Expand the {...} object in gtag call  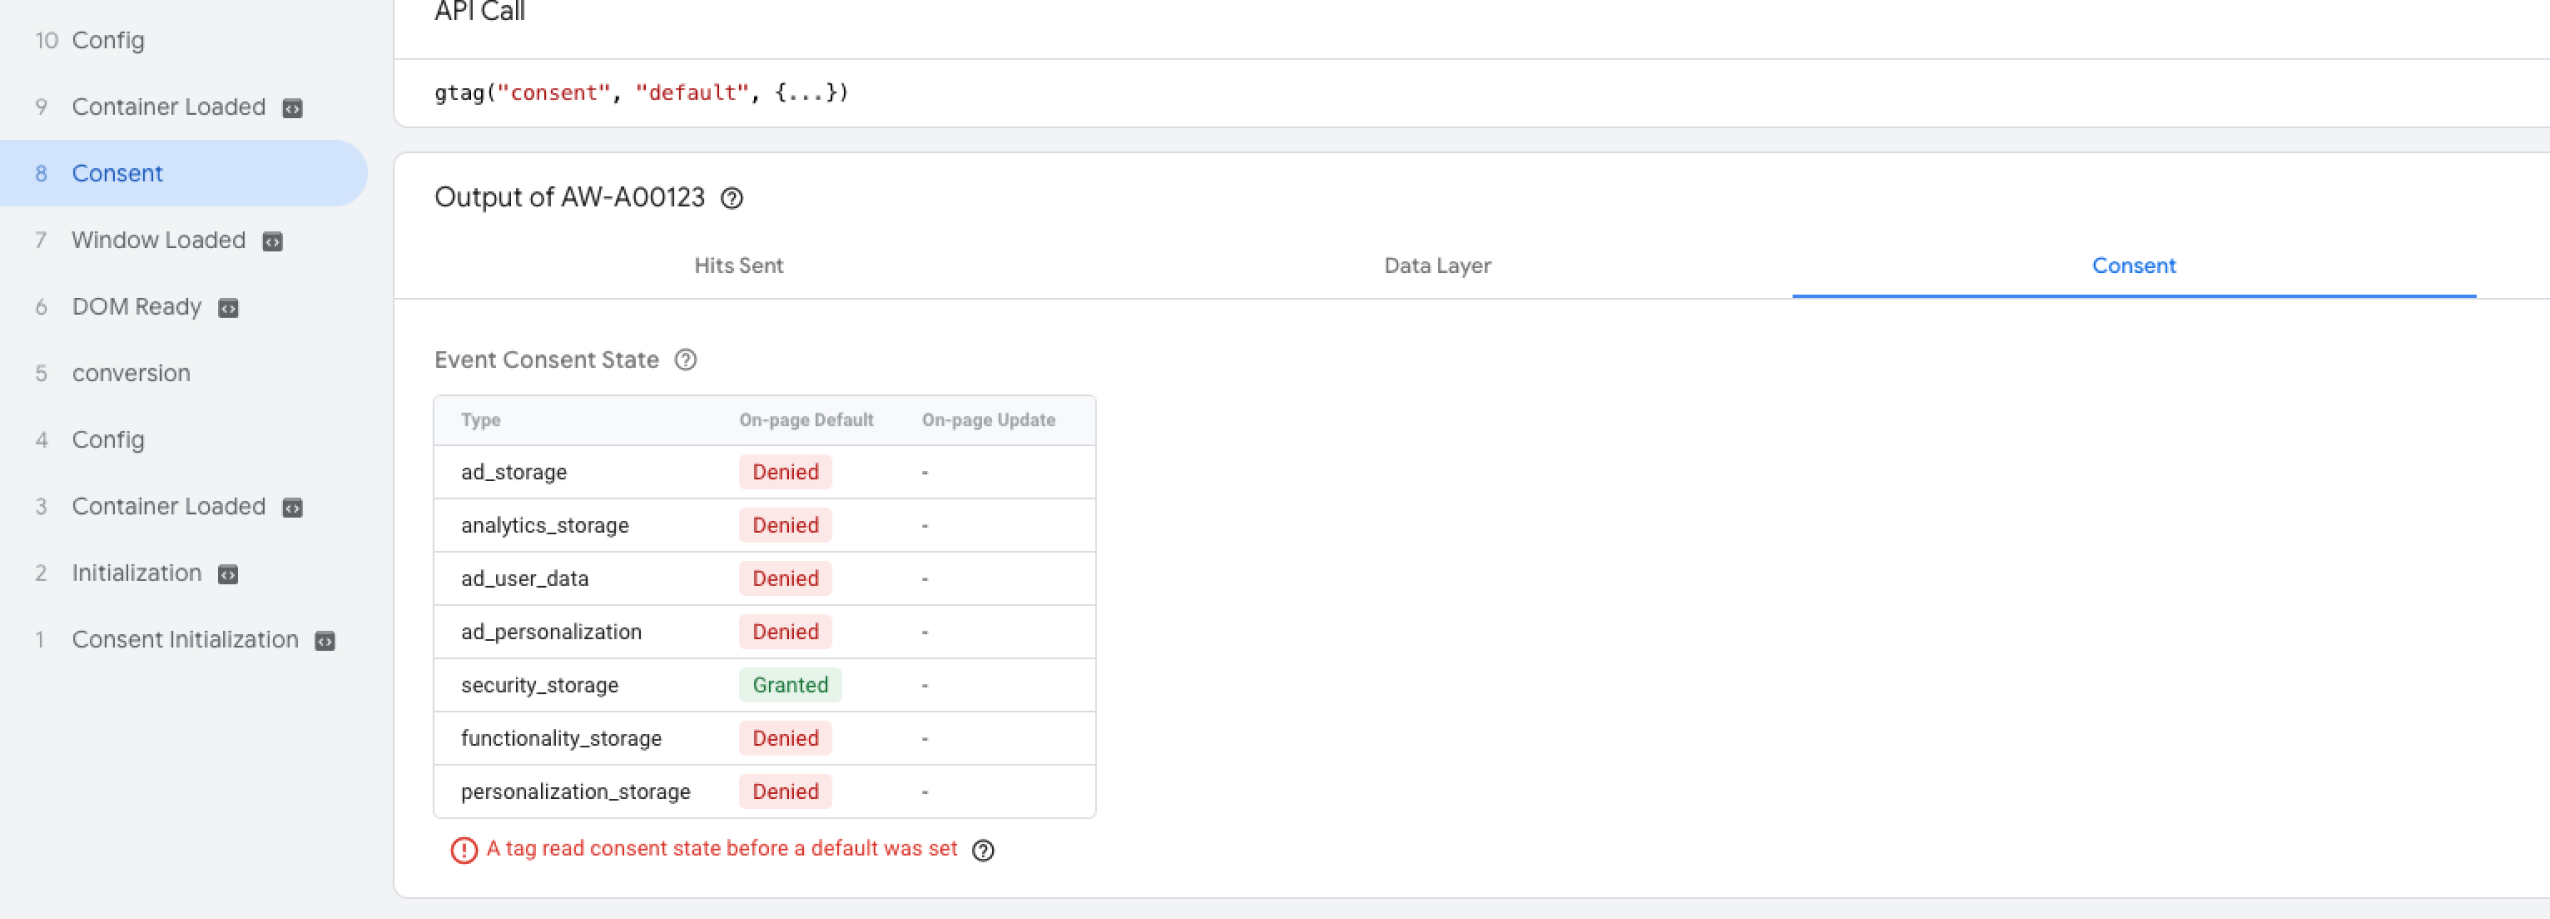tap(810, 93)
